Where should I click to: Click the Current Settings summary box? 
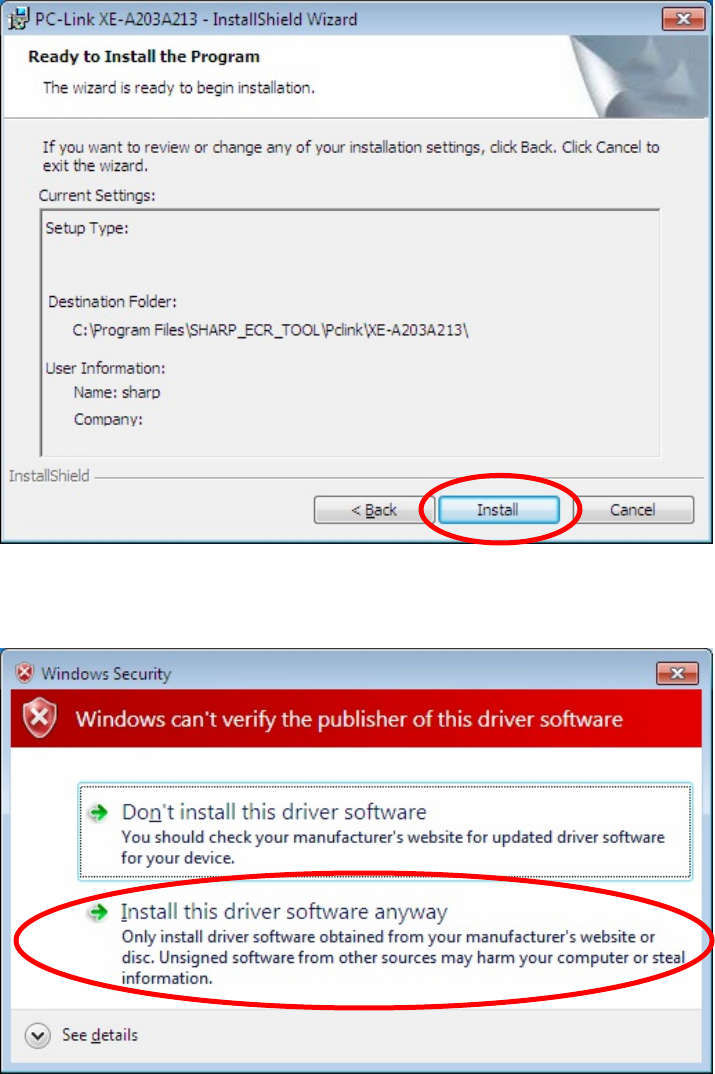pos(350,333)
